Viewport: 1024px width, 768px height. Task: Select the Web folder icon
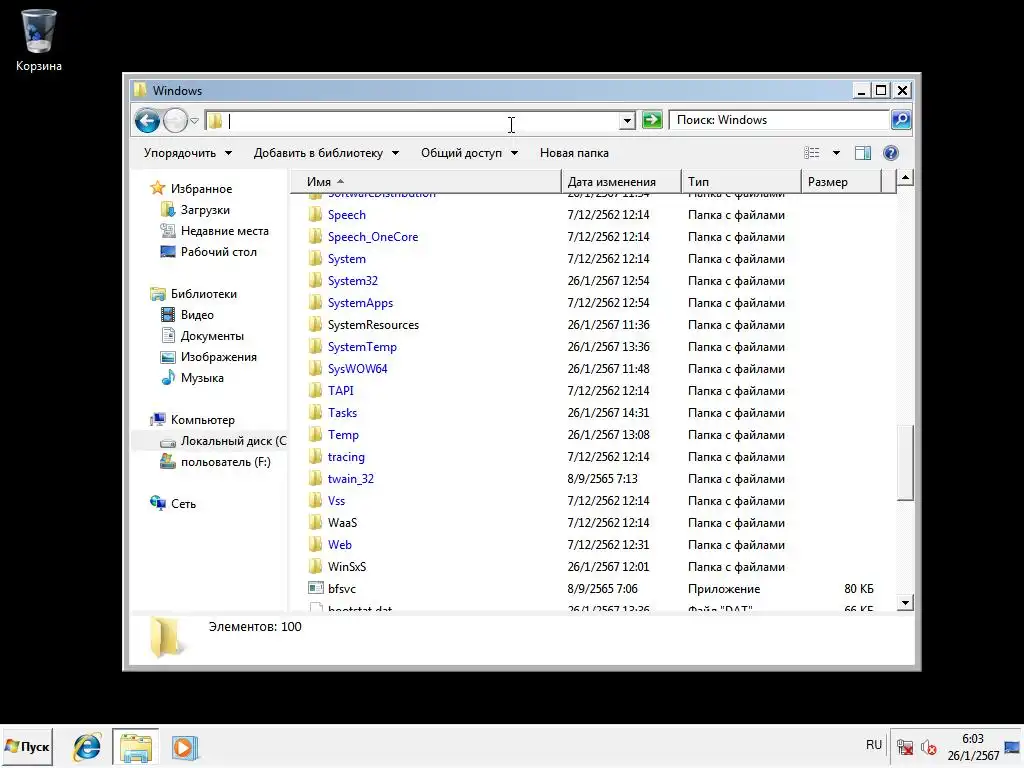315,545
